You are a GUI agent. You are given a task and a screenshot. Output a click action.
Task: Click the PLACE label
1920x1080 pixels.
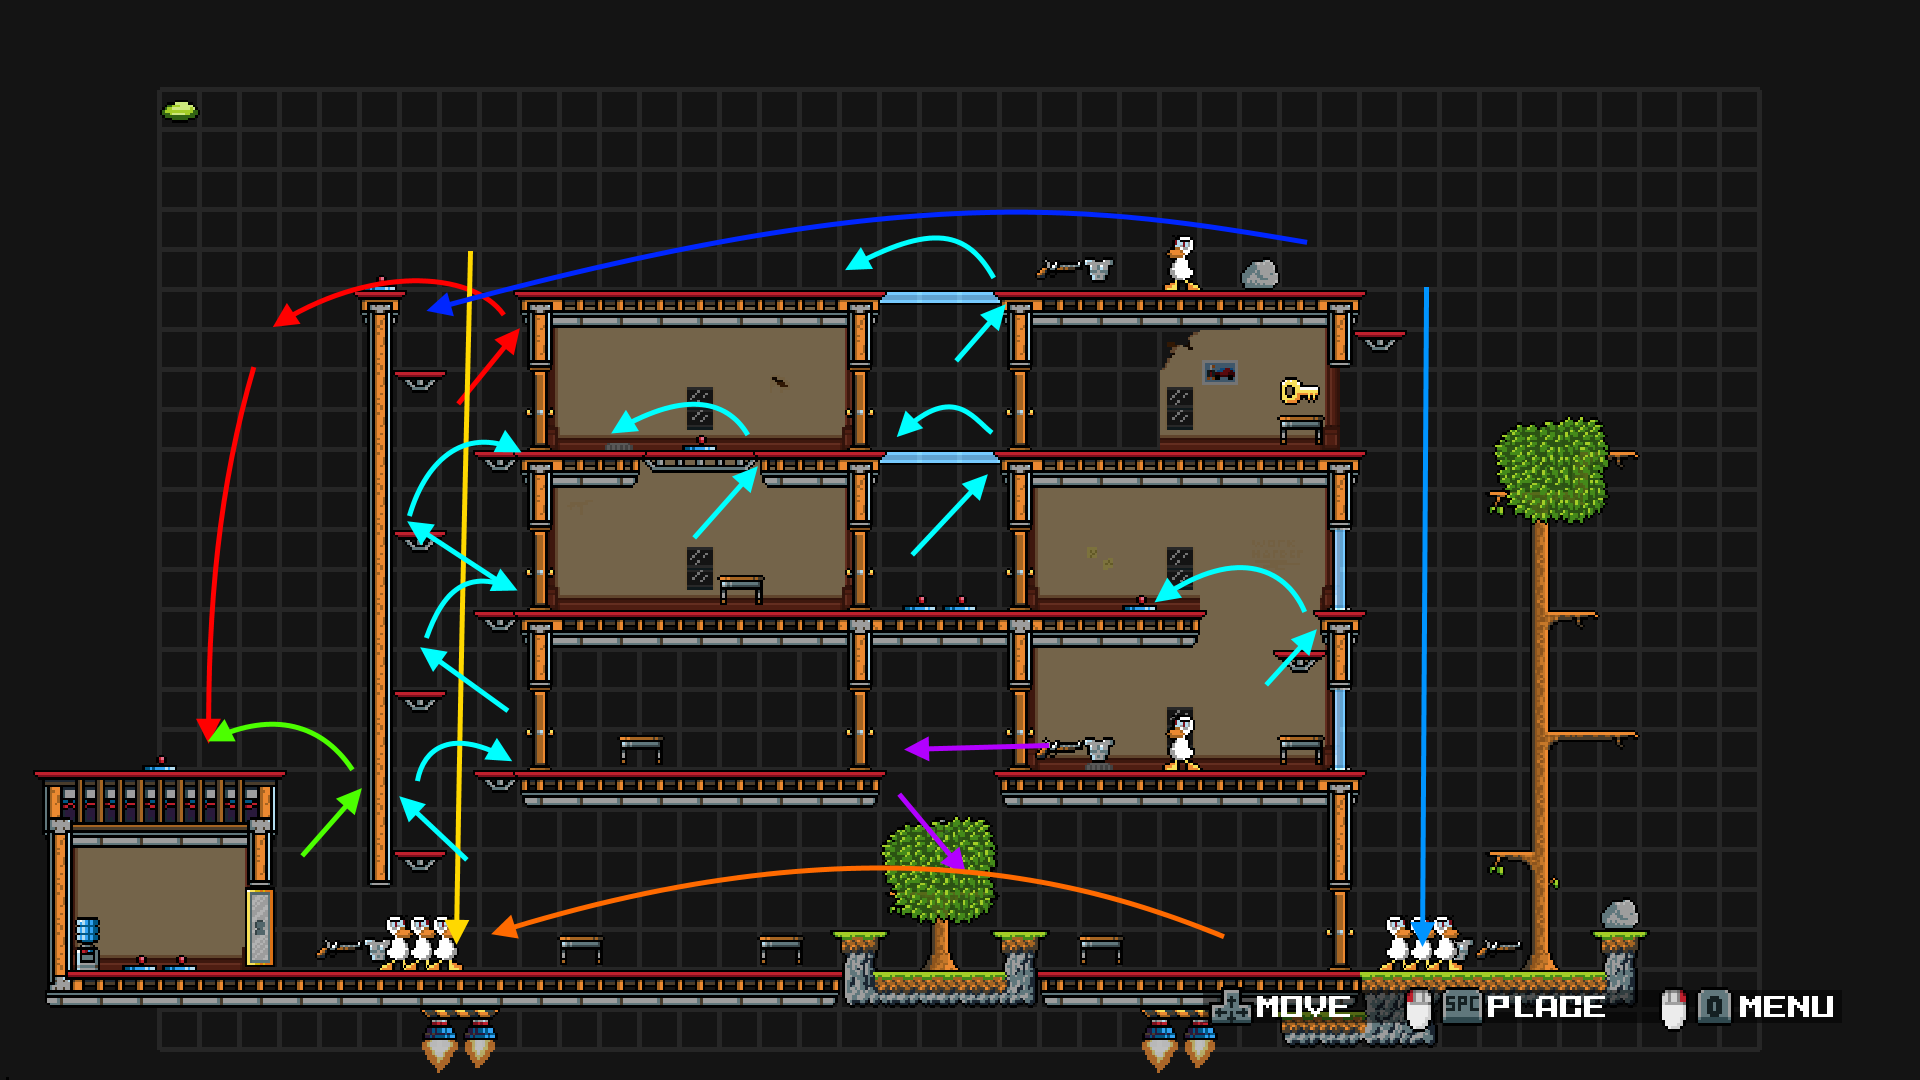(1545, 1007)
